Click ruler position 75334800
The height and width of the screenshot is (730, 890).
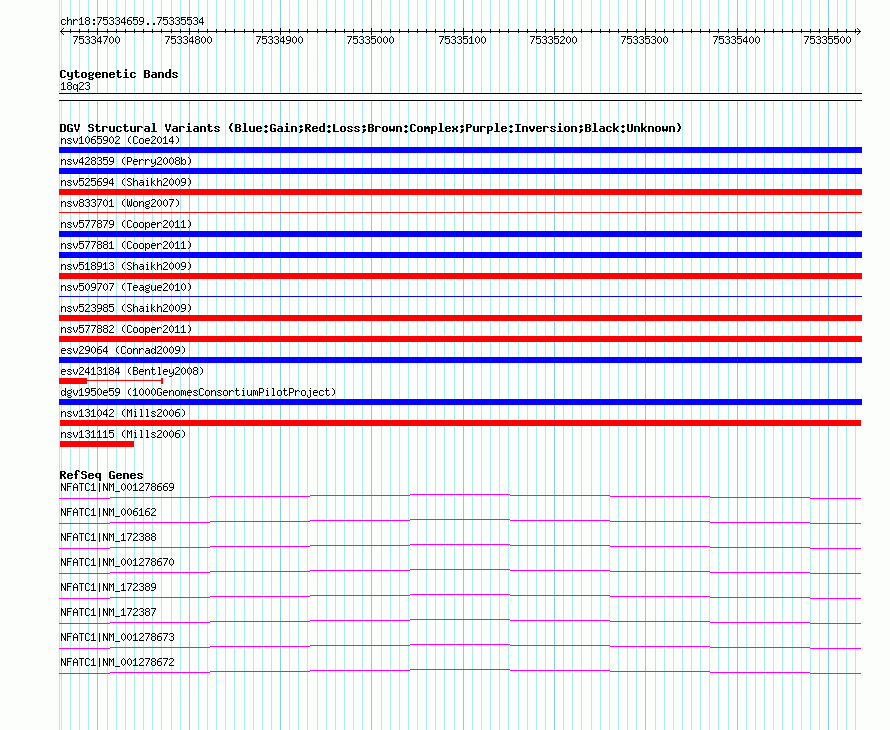[x=188, y=40]
